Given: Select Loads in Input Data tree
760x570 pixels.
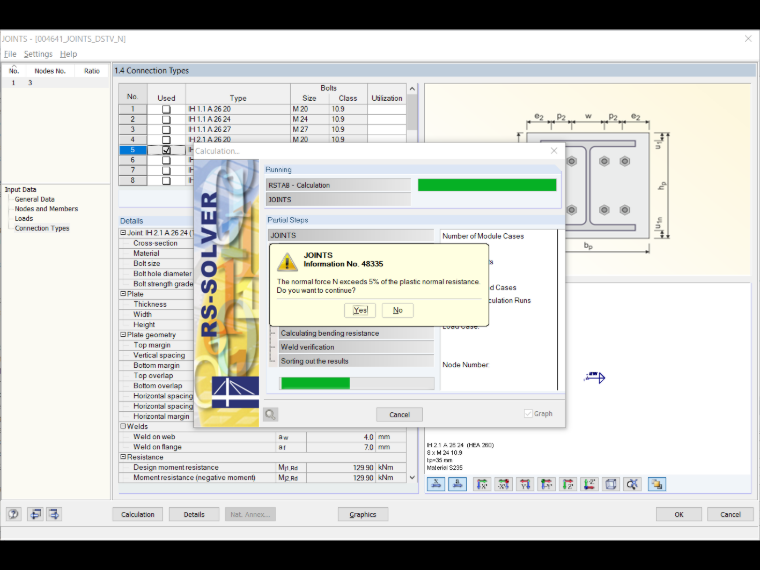Looking at the screenshot, I should click(x=24, y=219).
